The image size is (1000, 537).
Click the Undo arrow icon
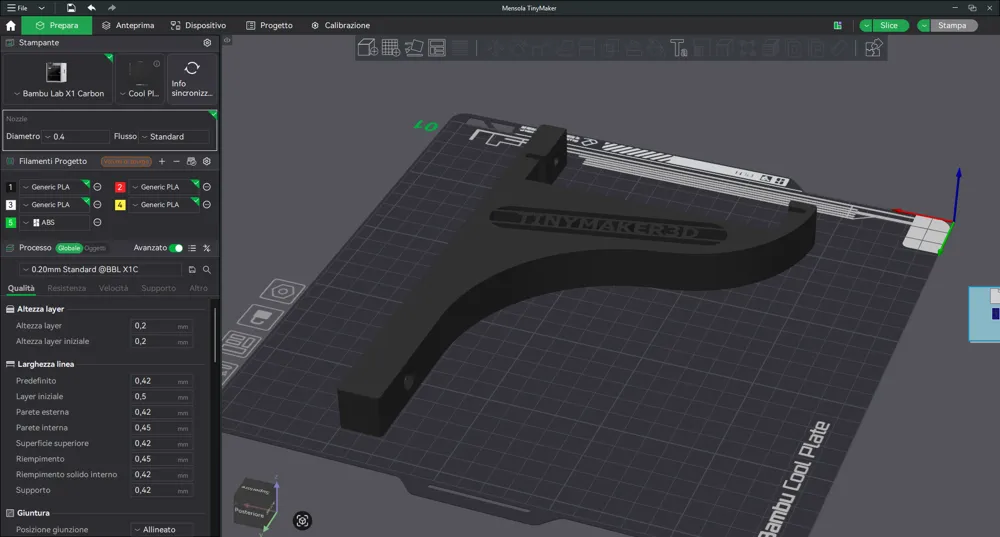point(92,8)
